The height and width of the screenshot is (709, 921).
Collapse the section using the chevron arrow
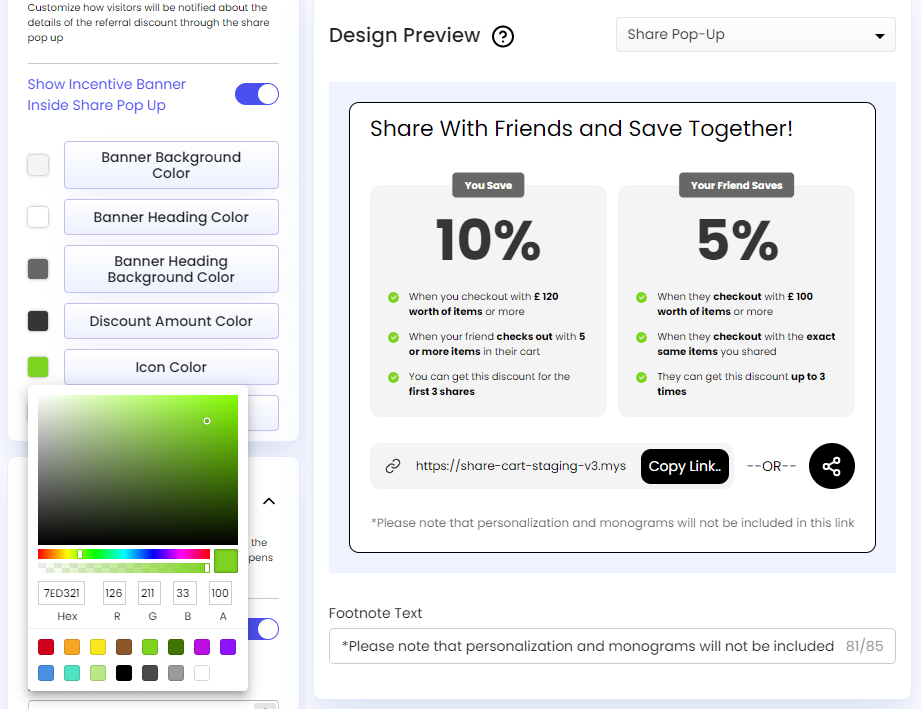[x=268, y=501]
